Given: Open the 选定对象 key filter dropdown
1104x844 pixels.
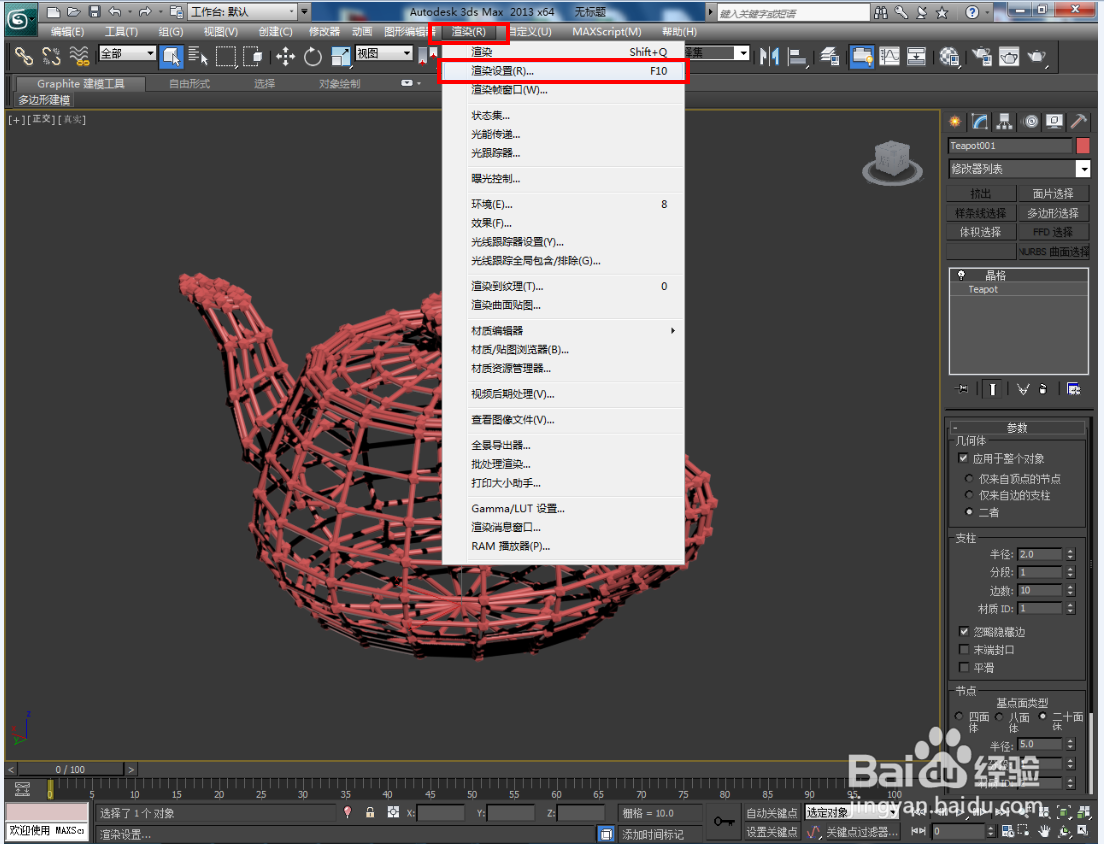Looking at the screenshot, I should pos(851,812).
